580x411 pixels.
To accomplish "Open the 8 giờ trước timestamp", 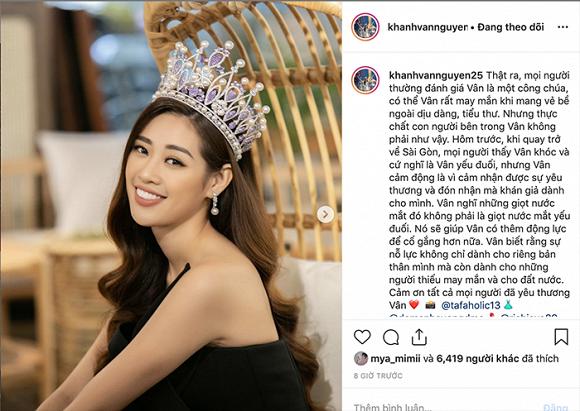I will click(x=378, y=376).
